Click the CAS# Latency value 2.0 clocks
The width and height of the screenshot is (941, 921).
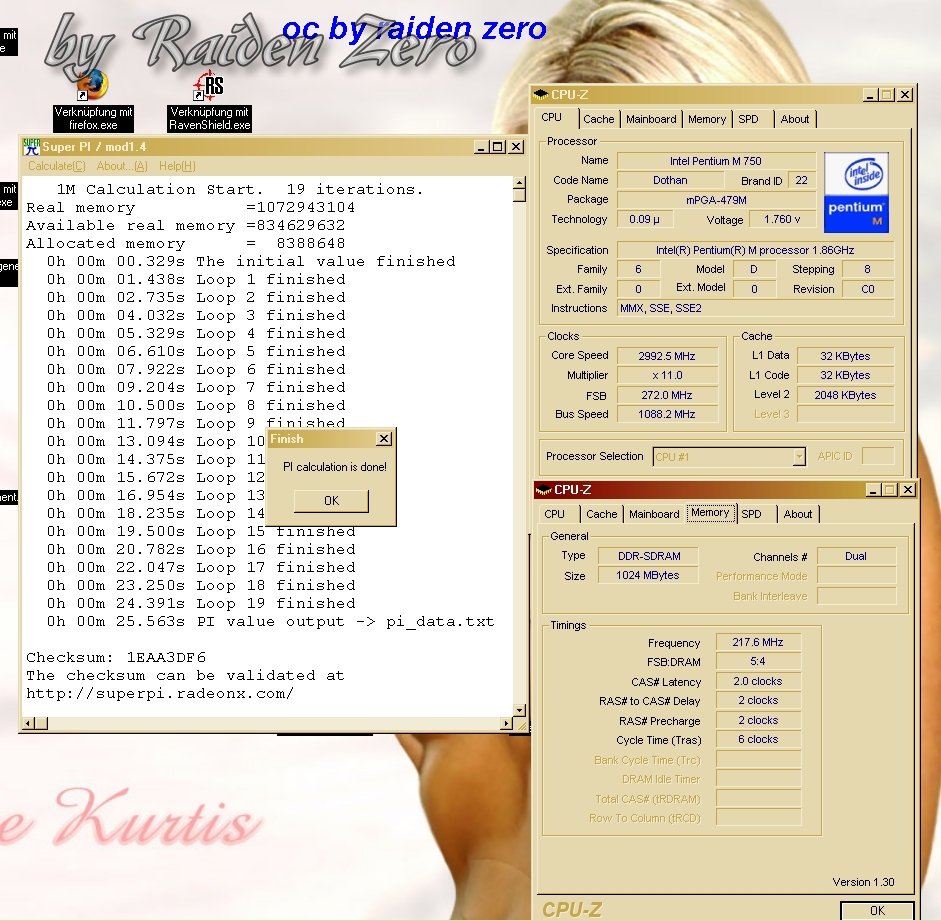coord(758,681)
